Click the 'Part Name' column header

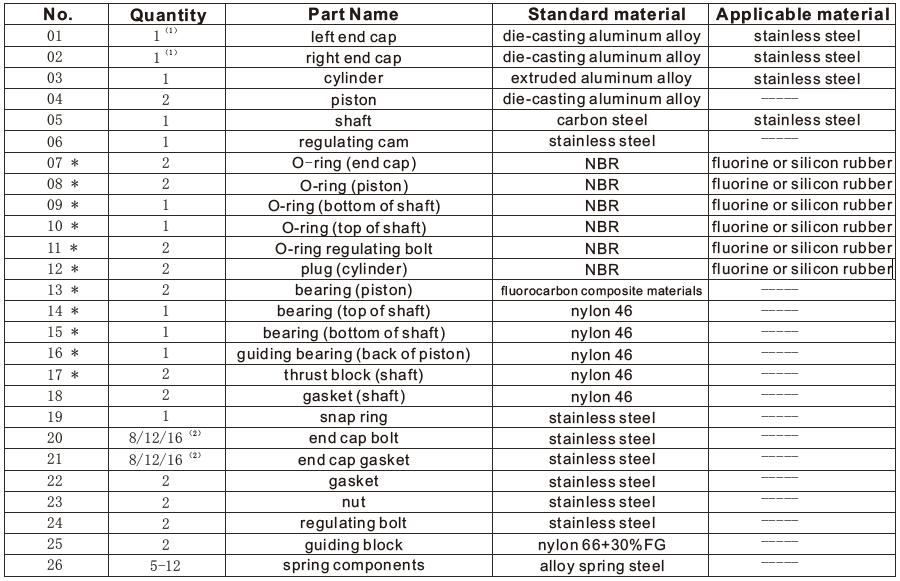tap(353, 14)
